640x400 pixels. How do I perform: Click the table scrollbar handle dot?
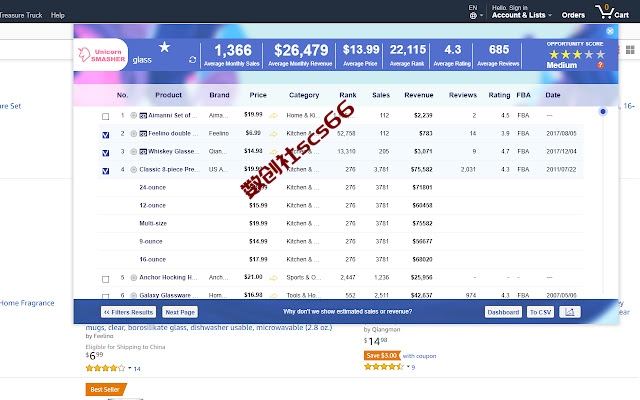(x=603, y=111)
